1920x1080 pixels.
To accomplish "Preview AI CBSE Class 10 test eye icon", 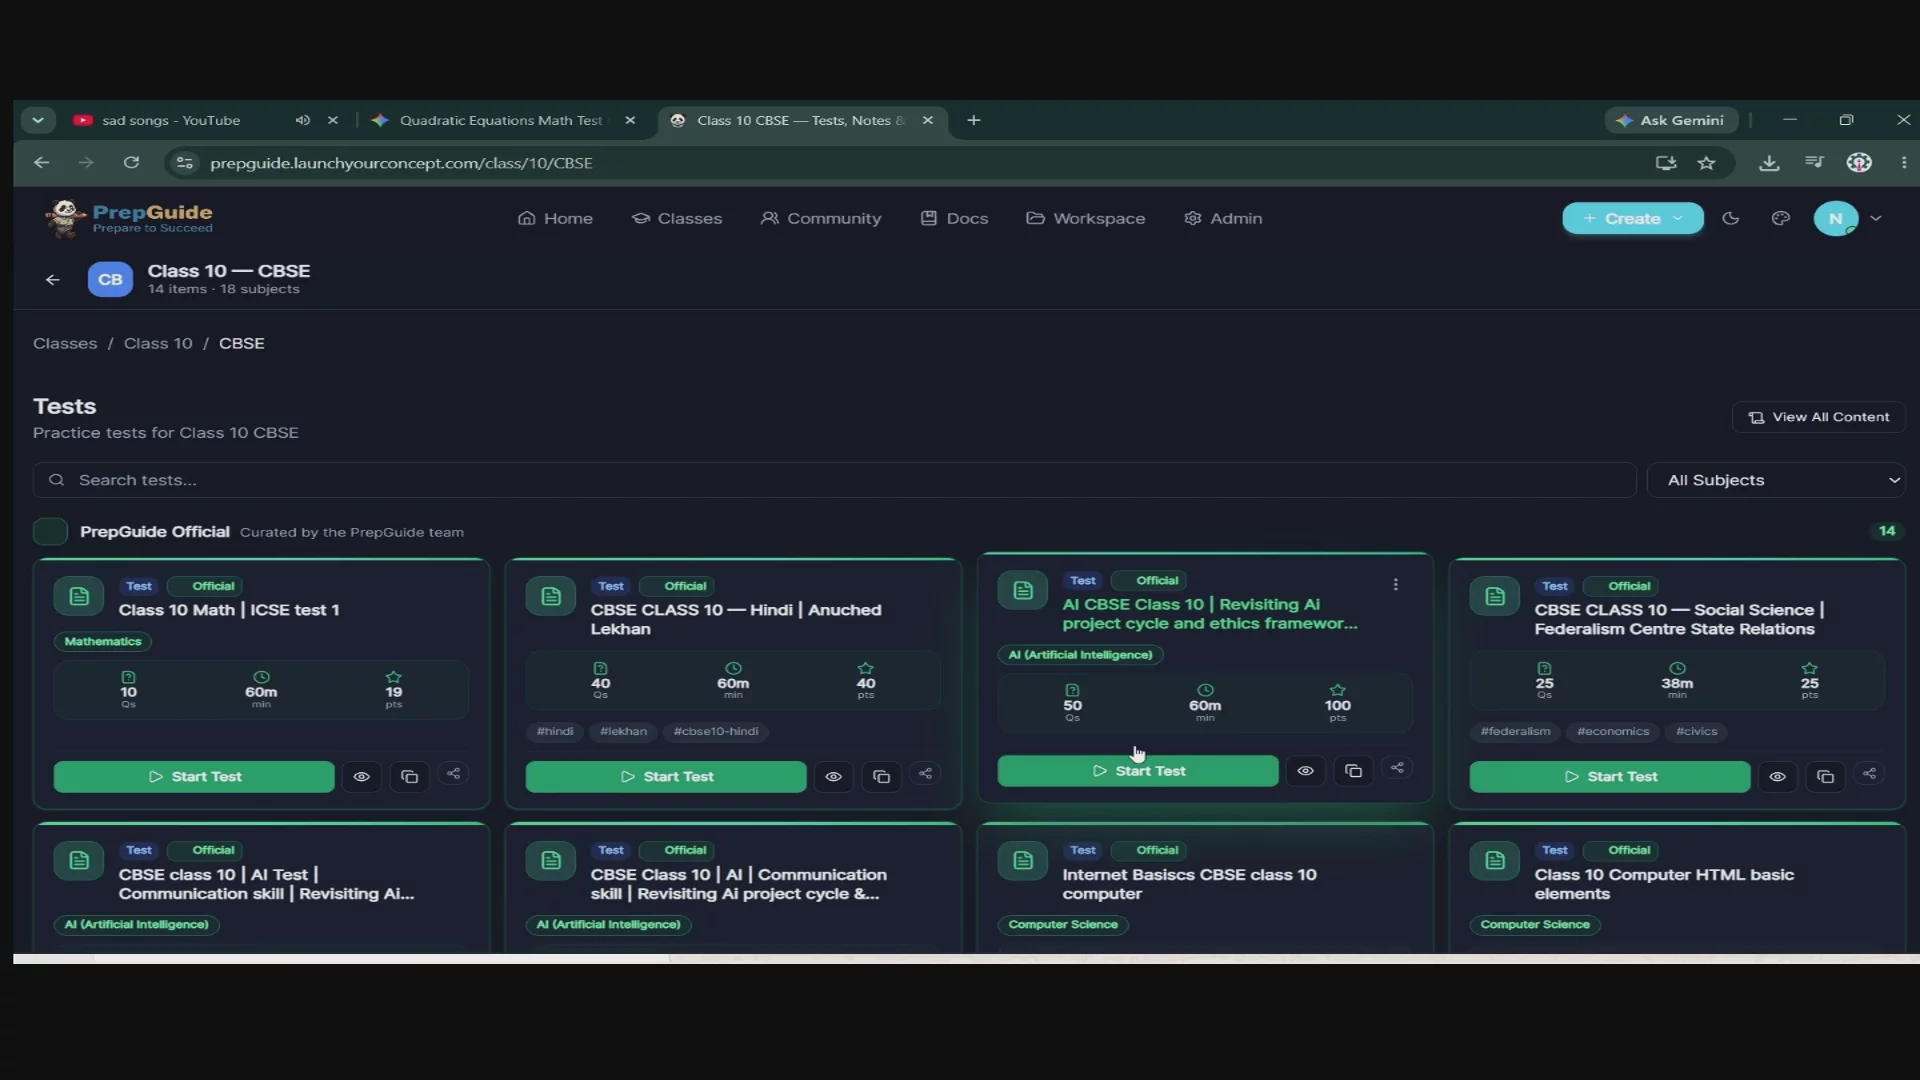I will 1306,771.
